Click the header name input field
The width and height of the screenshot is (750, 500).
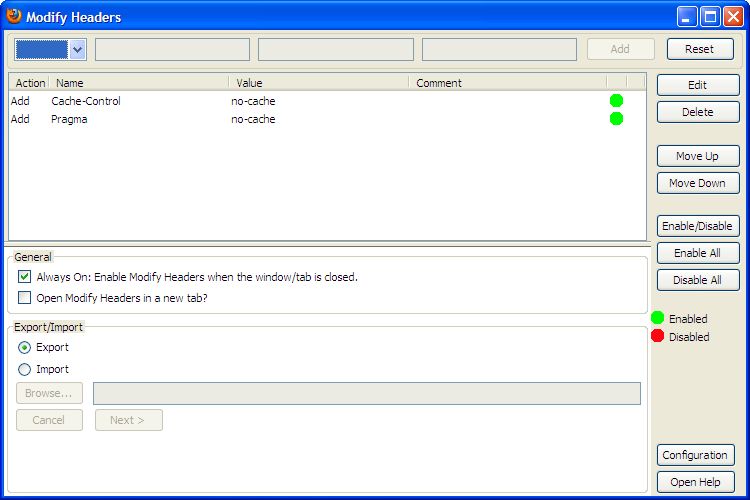[172, 50]
